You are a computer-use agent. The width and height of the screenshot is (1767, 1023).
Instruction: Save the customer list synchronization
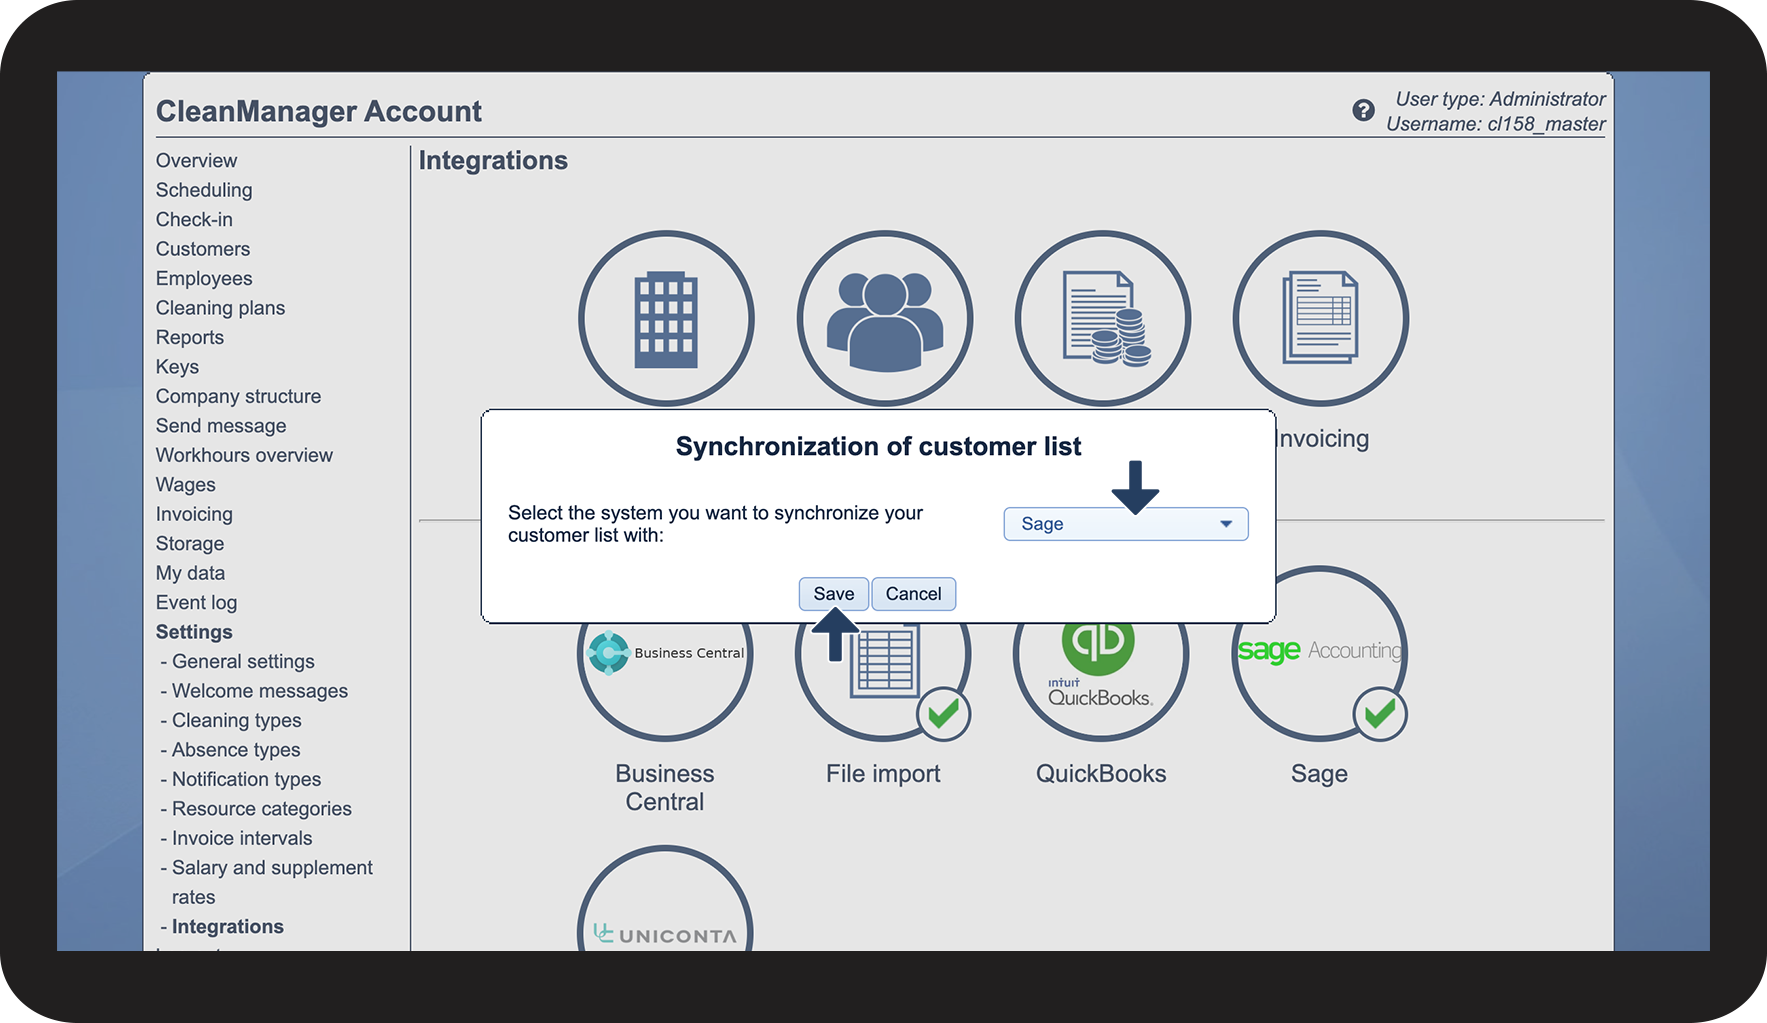click(x=833, y=594)
